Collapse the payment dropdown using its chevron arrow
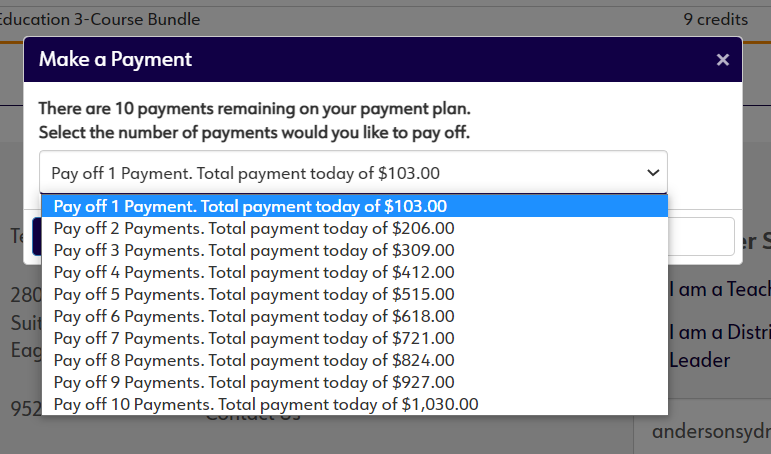771x454 pixels. pyautogui.click(x=653, y=173)
